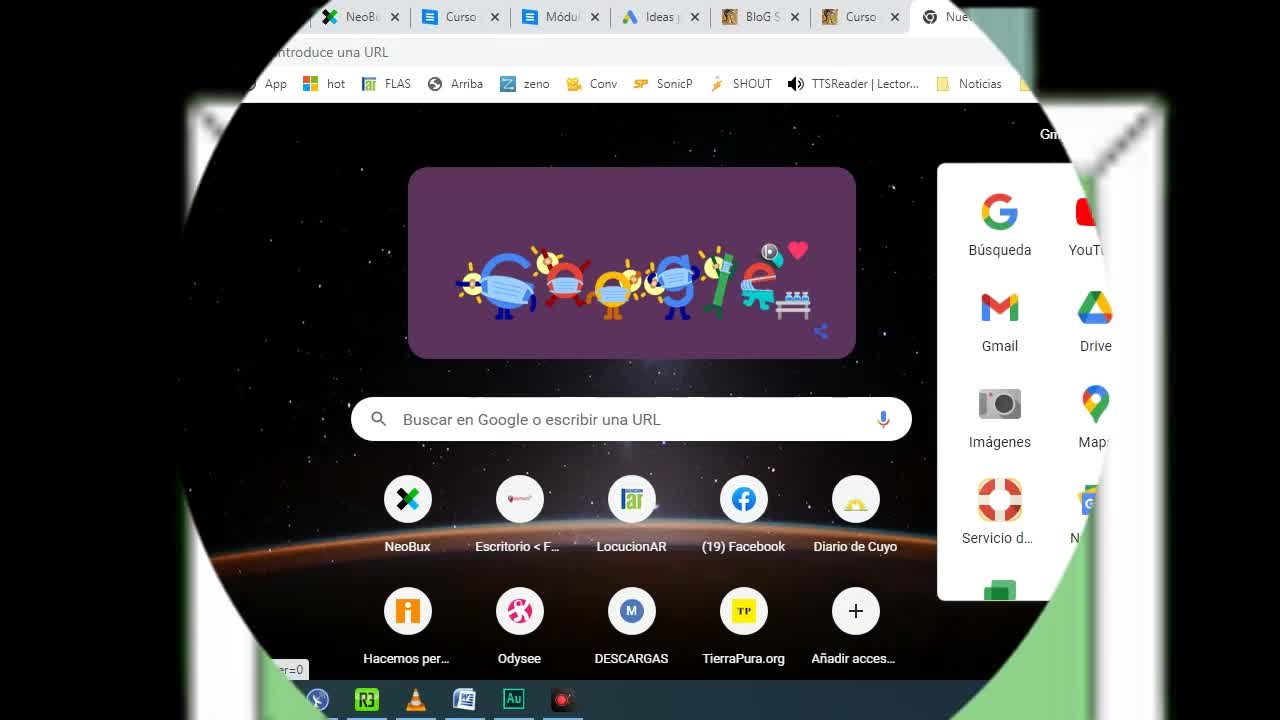The height and width of the screenshot is (720, 1280).
Task: Expand the Noticias bookmarks folder
Action: pos(969,84)
